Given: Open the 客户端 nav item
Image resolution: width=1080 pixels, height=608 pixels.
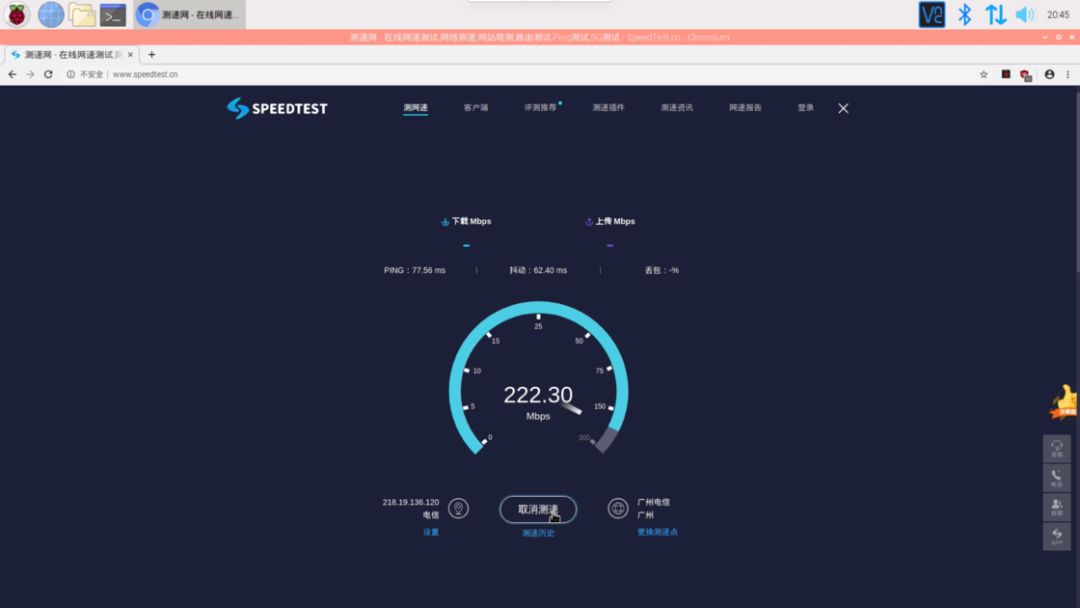Looking at the screenshot, I should click(476, 107).
